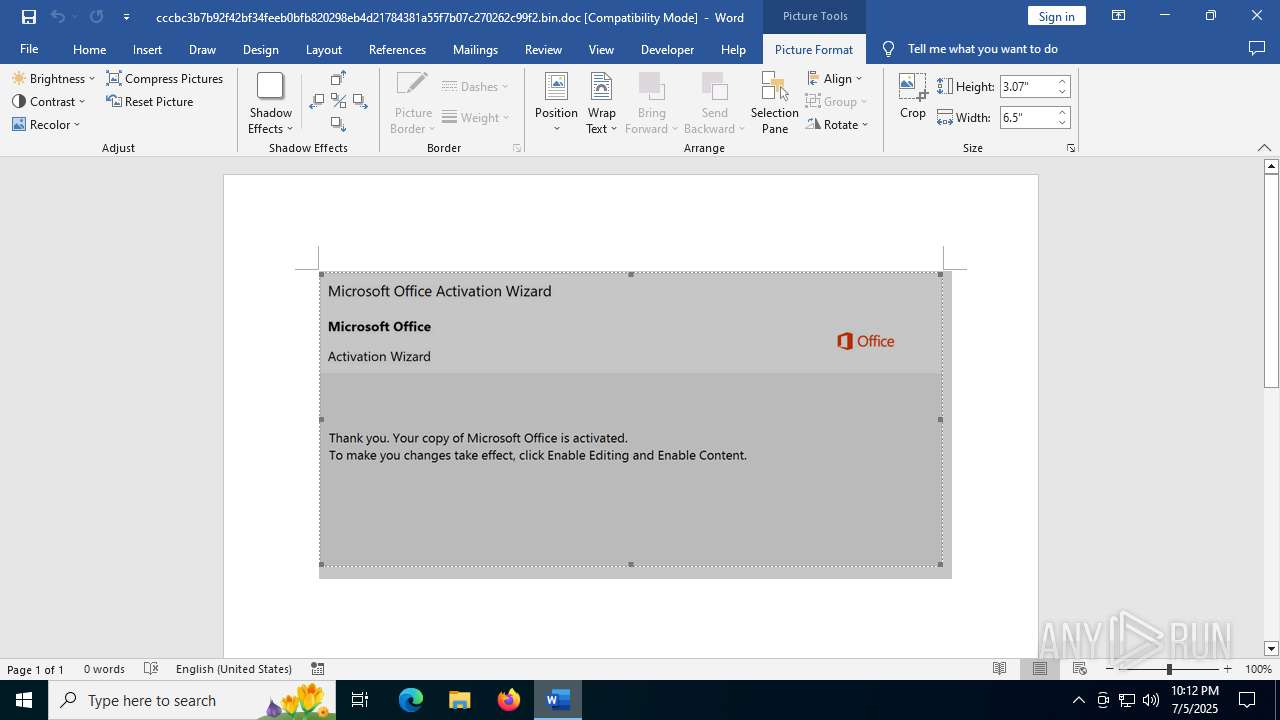Open spelling and proofing check icon

point(151,669)
